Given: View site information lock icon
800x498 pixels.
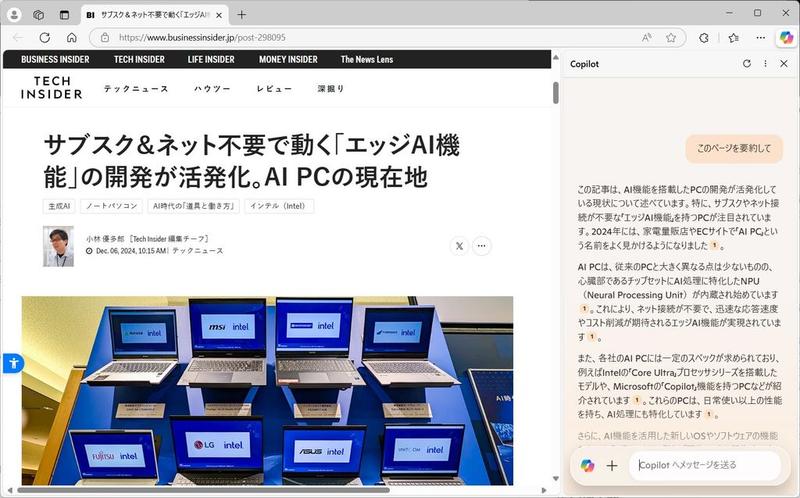Looking at the screenshot, I should pyautogui.click(x=105, y=37).
